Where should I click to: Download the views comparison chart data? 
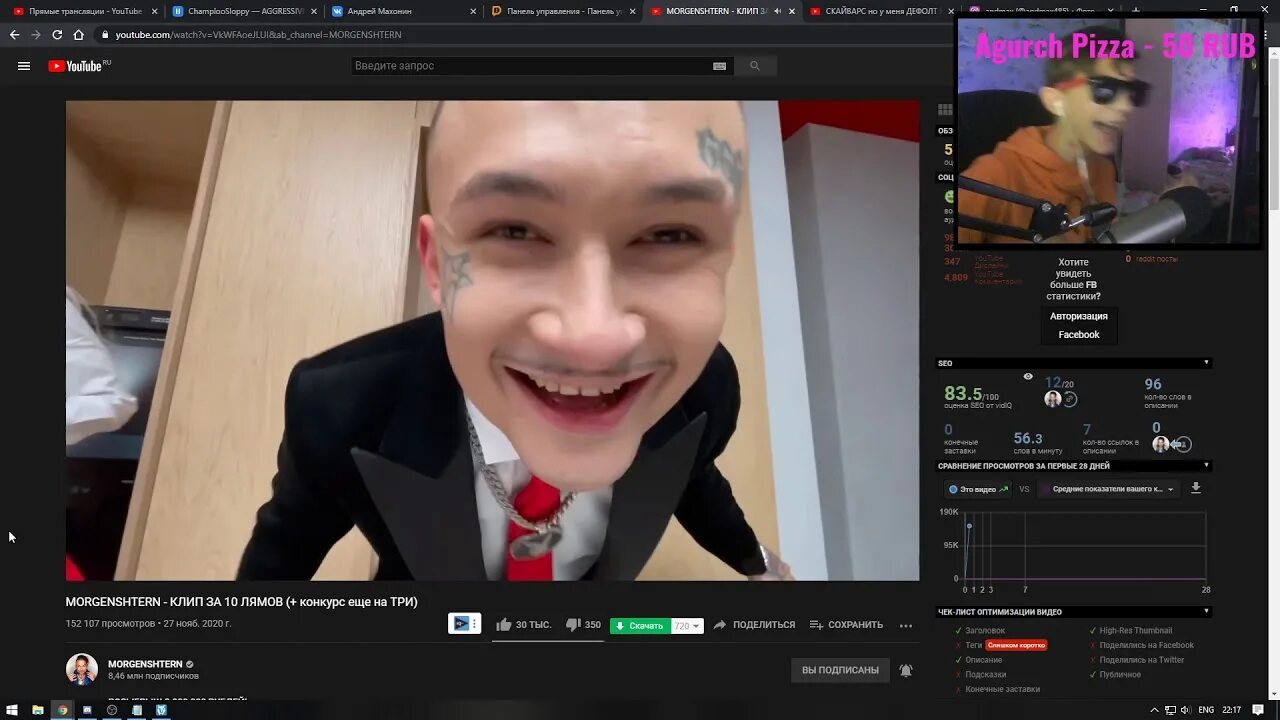(x=1195, y=488)
